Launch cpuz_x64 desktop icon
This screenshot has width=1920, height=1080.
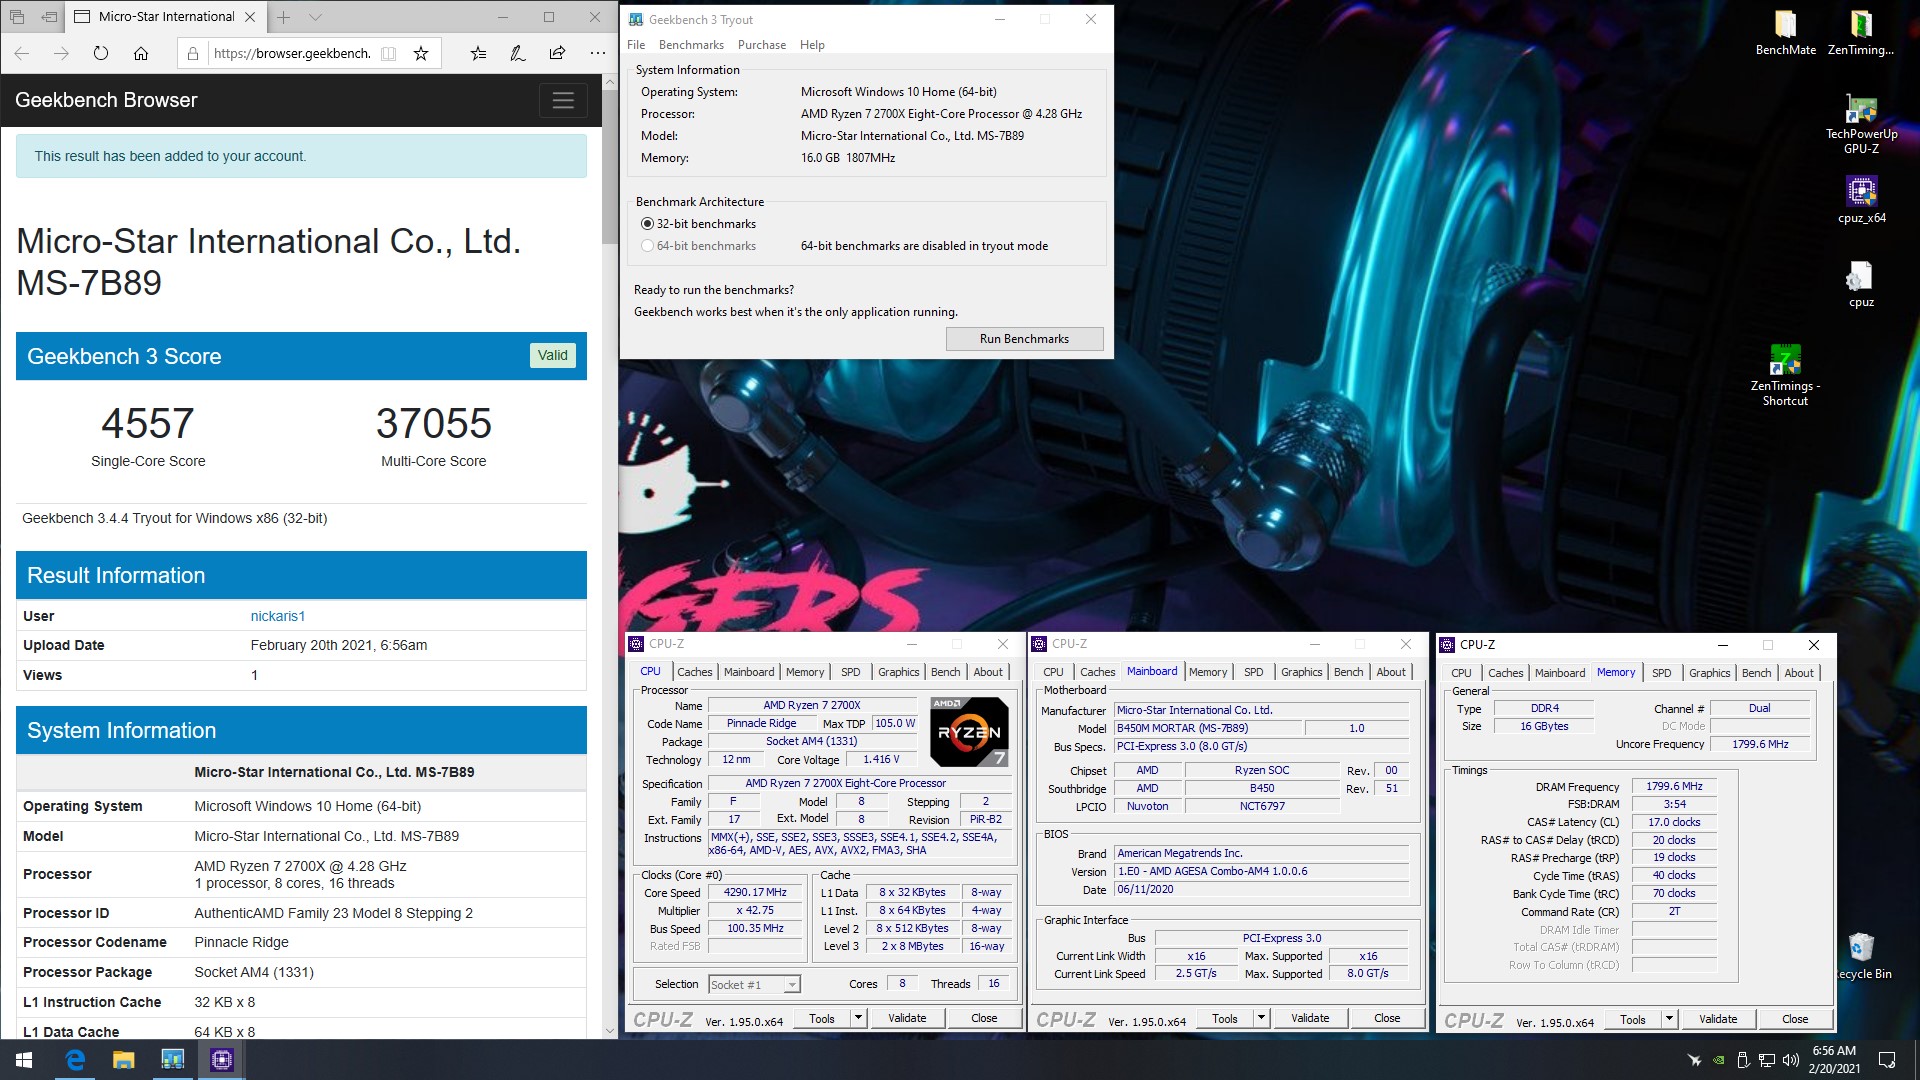click(x=1861, y=199)
